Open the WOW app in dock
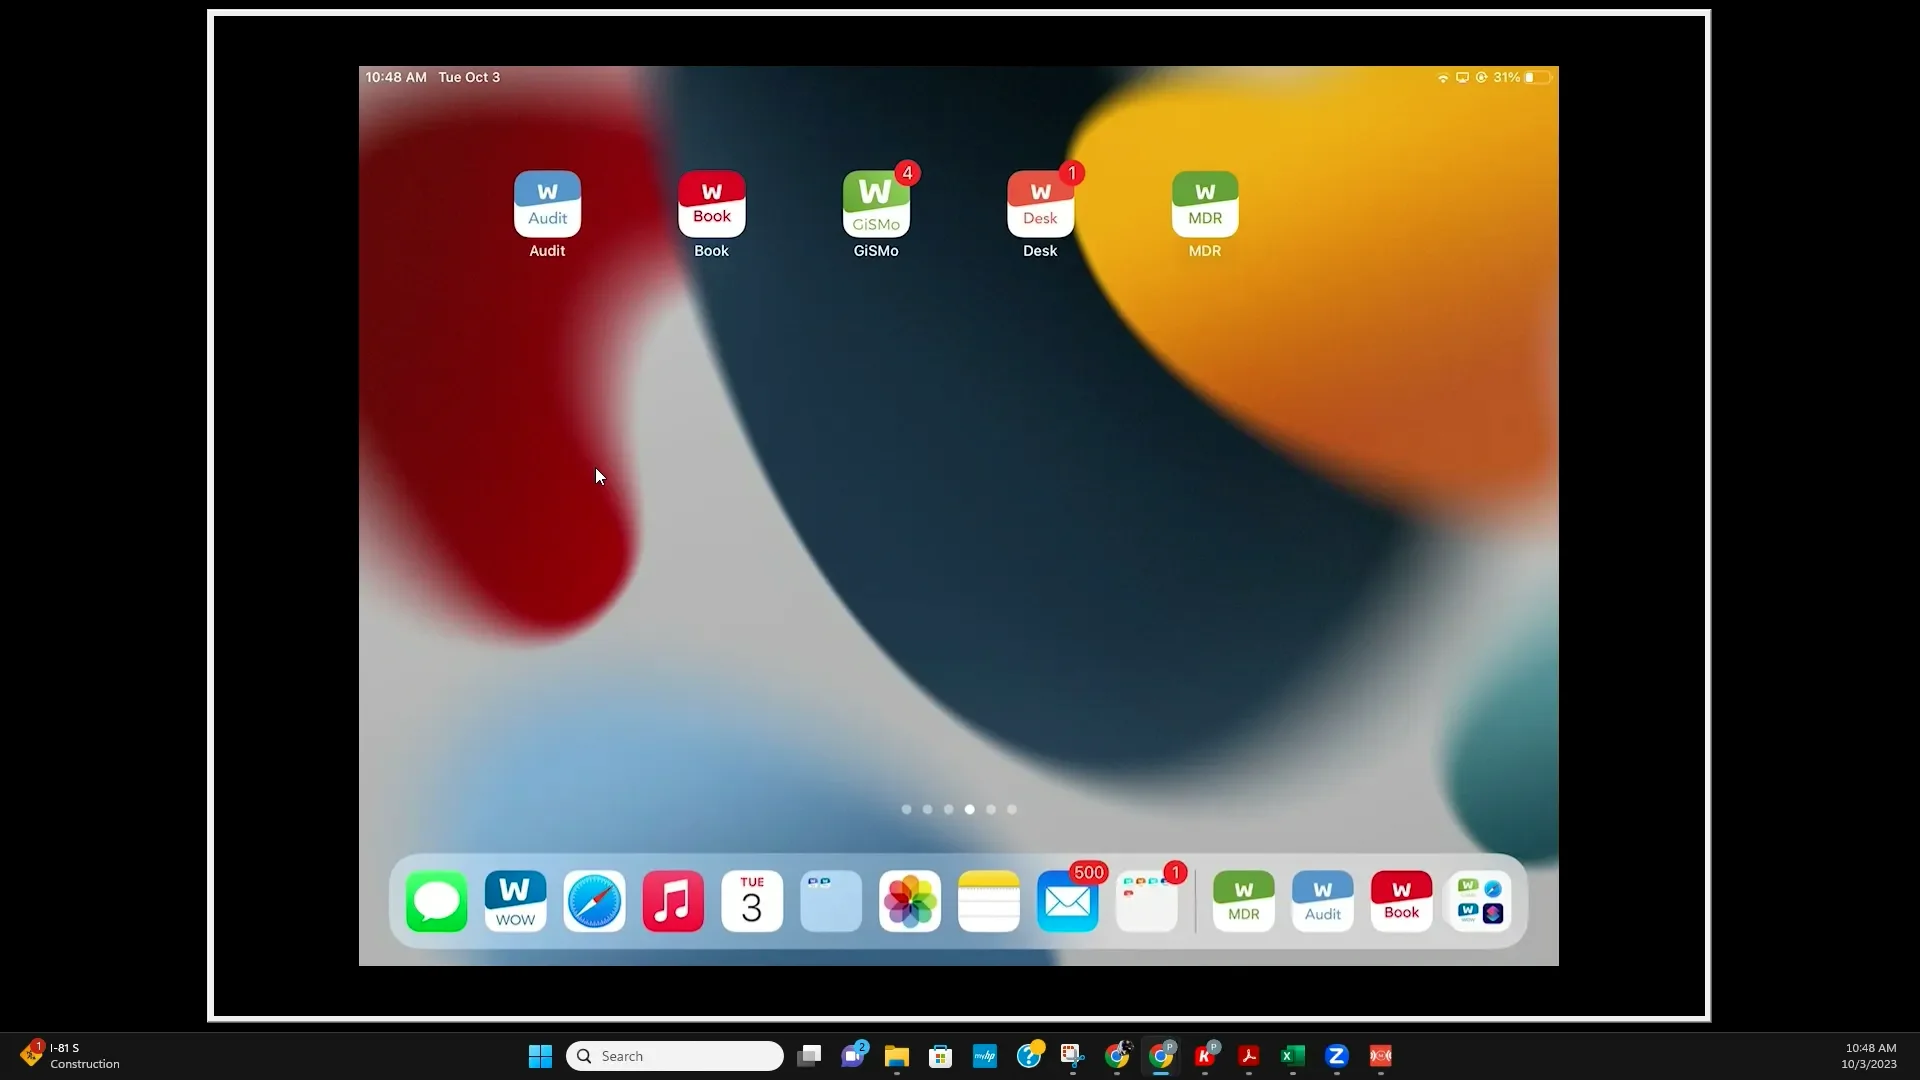The width and height of the screenshot is (1920, 1080). [515, 901]
